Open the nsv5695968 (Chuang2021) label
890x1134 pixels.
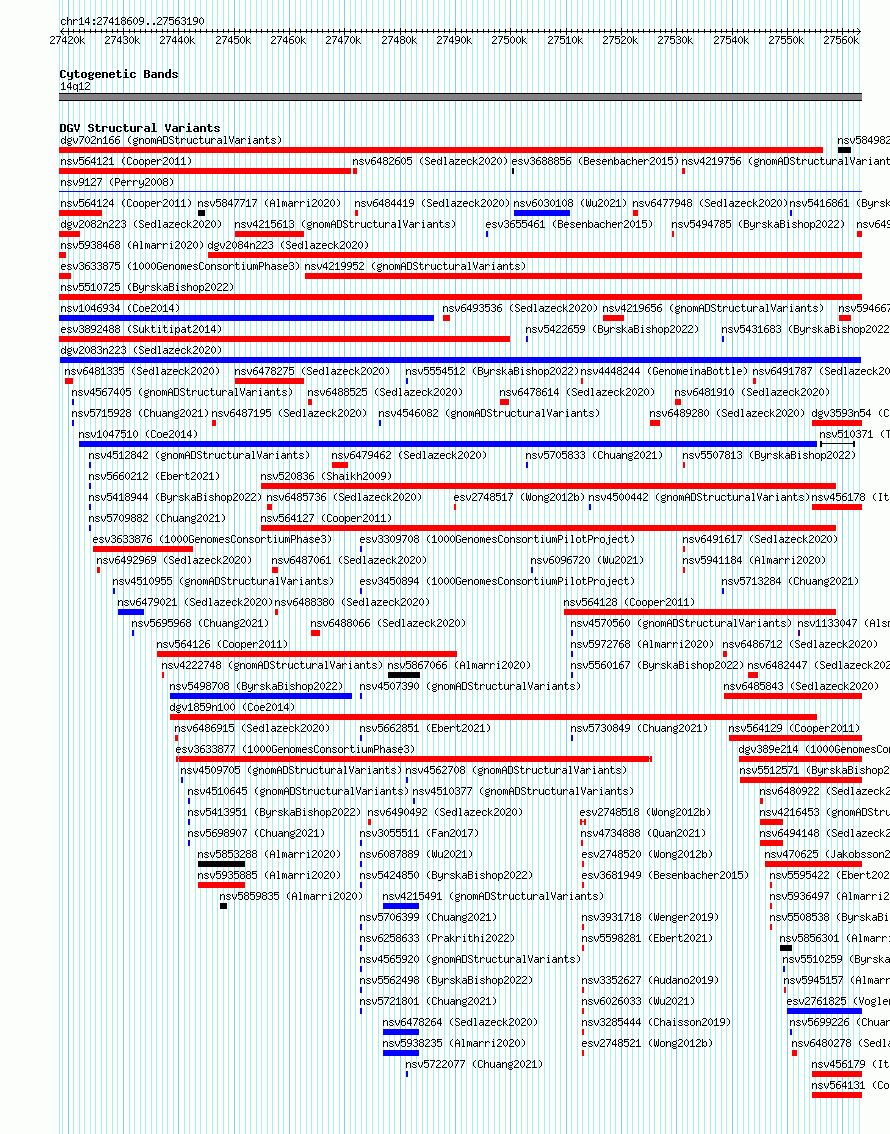coord(200,623)
